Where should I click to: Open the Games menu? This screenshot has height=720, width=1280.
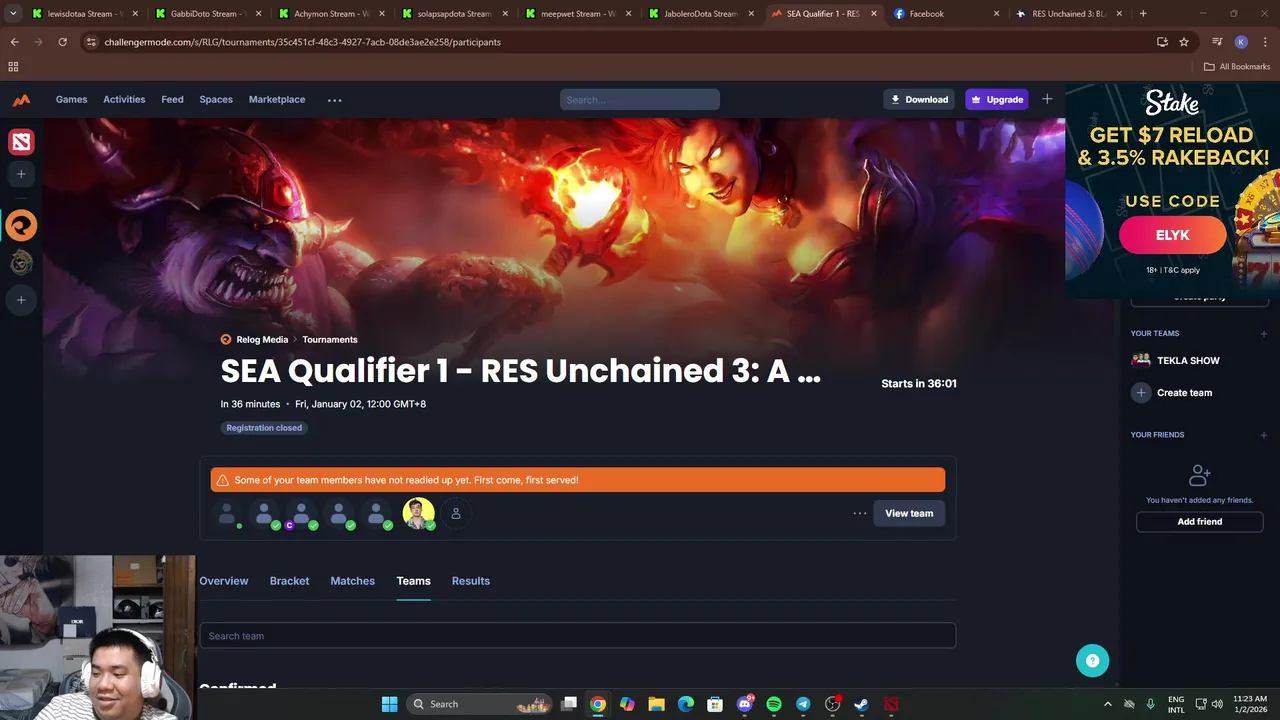tap(71, 100)
